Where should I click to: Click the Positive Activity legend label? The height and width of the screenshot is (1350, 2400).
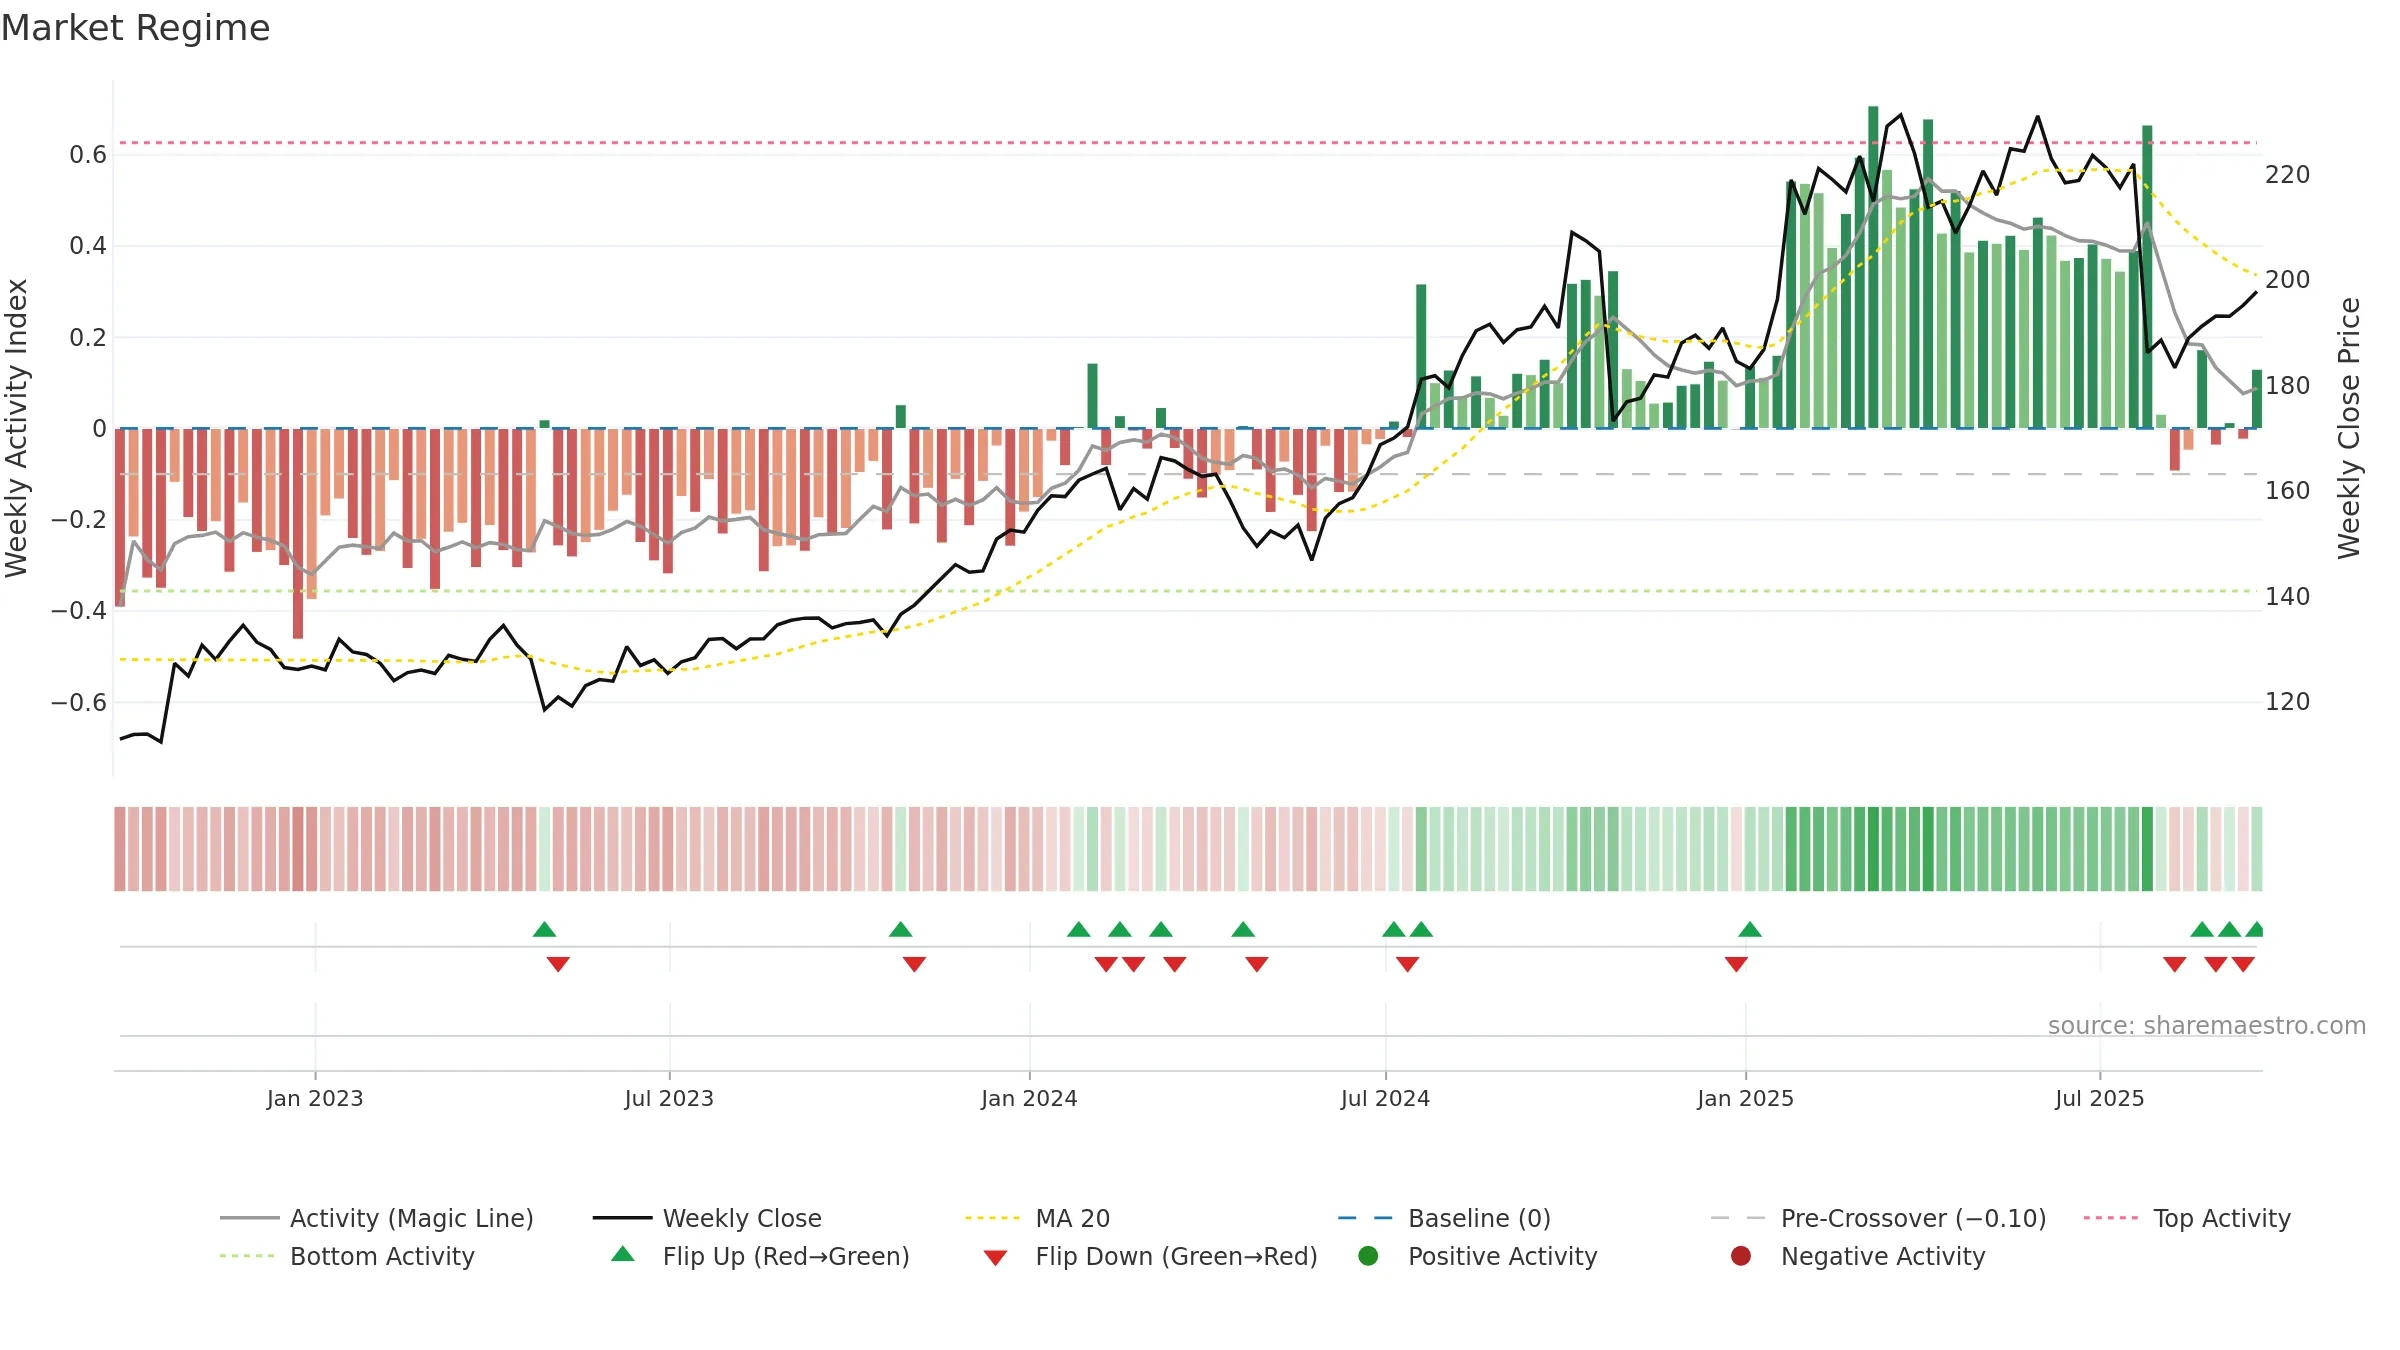[x=1502, y=1256]
